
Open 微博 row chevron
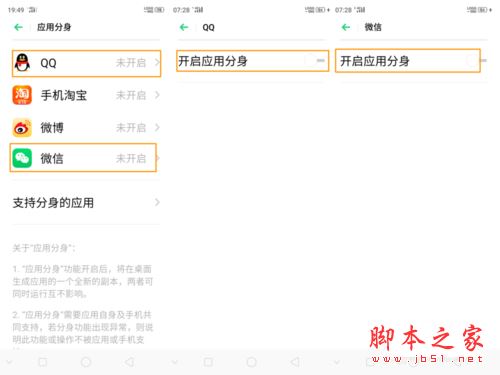[x=157, y=127]
